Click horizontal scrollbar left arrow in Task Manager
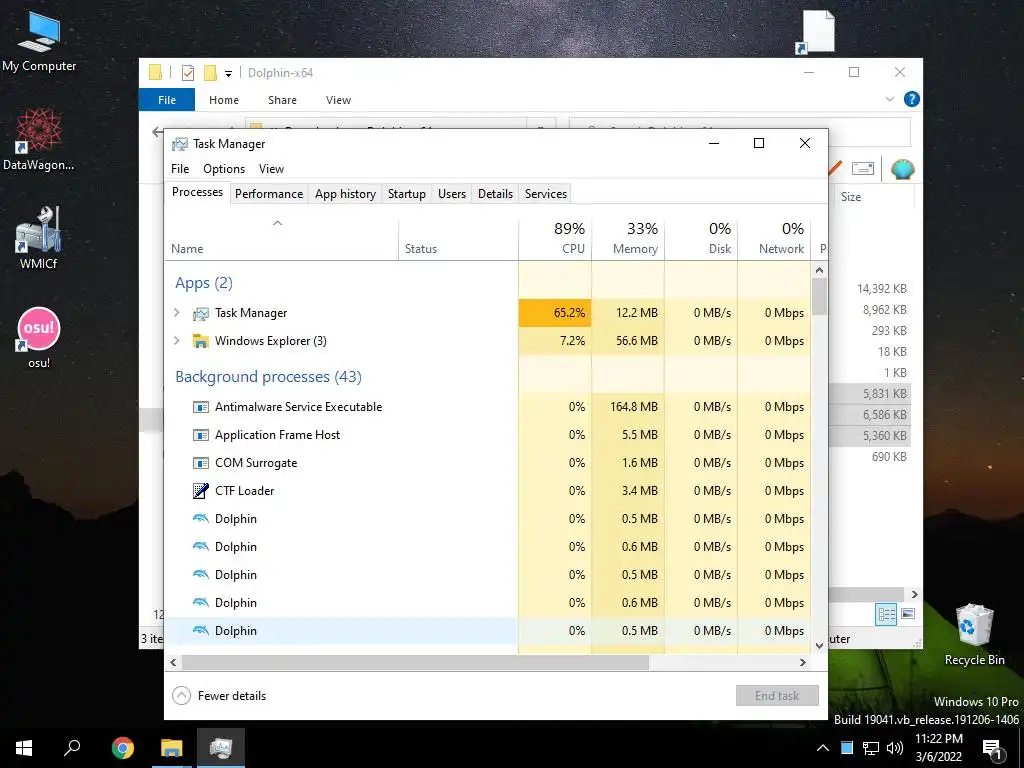The image size is (1024, 768). click(173, 662)
